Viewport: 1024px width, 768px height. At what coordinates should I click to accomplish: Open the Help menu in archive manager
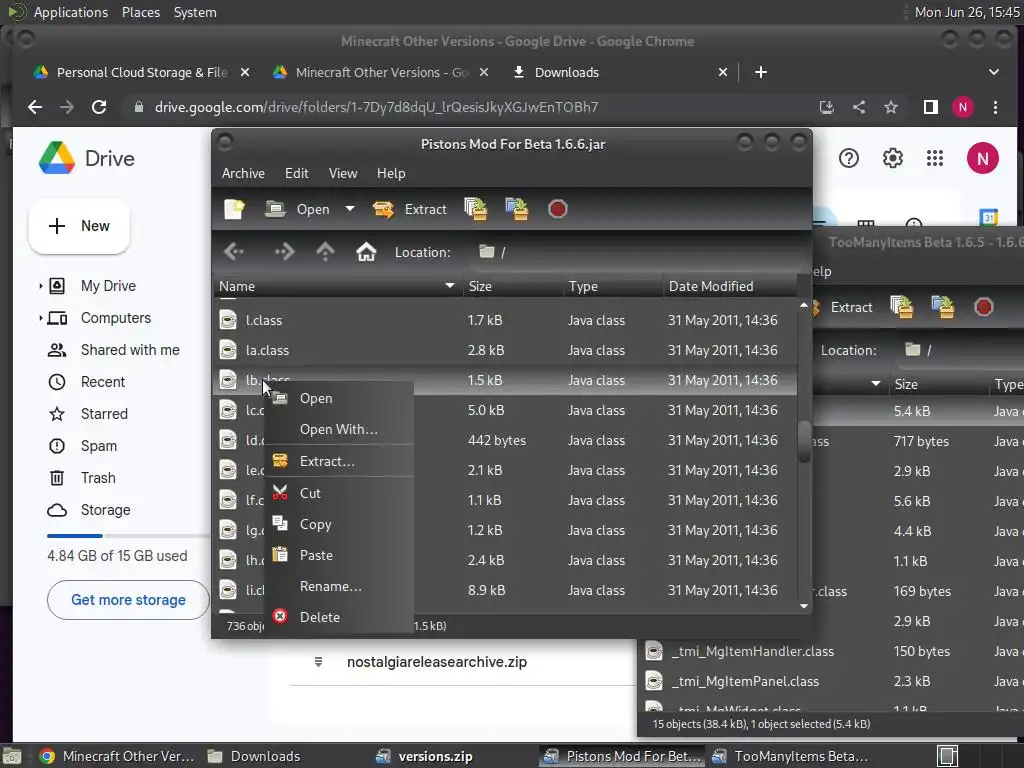tap(391, 173)
